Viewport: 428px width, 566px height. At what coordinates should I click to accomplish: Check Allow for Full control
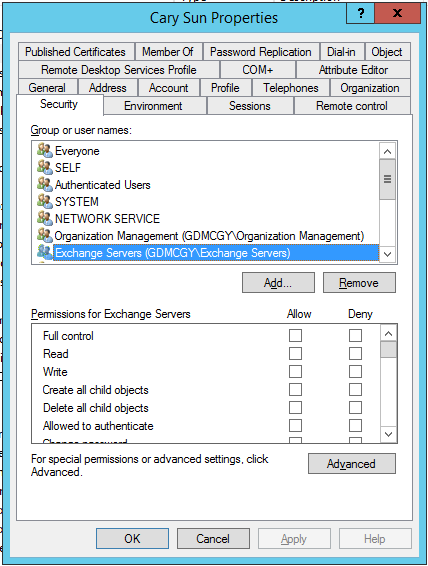point(295,335)
